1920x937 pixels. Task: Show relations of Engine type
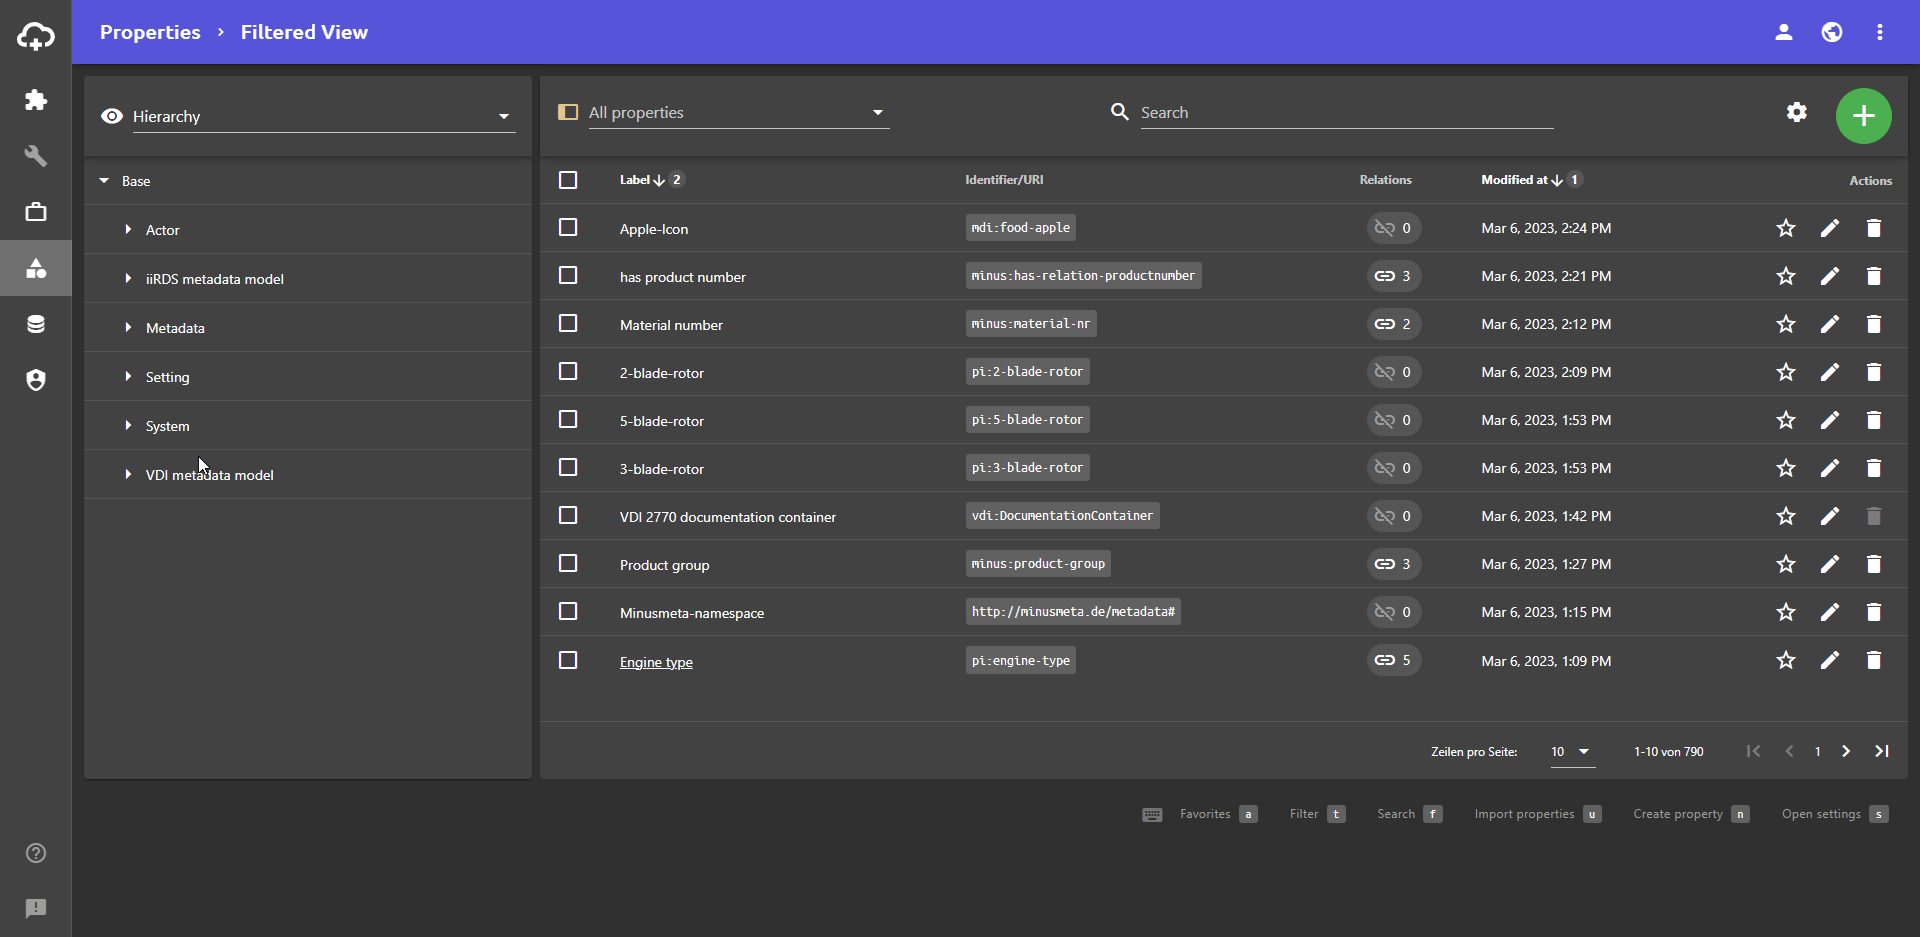[1394, 660]
